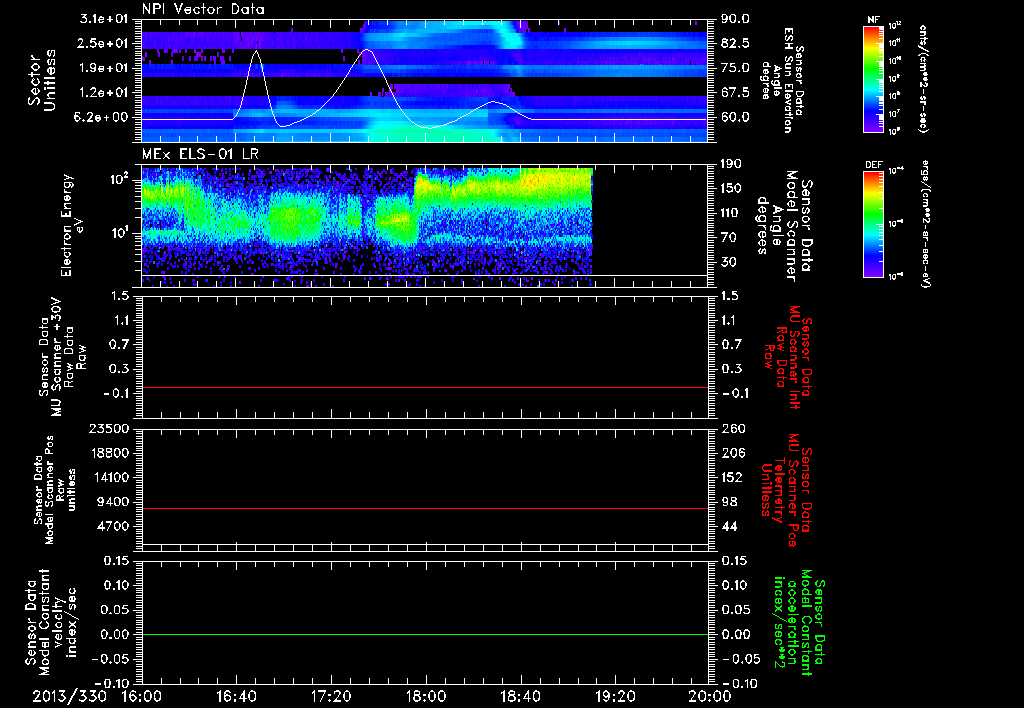Click the flat green line in velocity panel
Image resolution: width=1024 pixels, height=708 pixels.
coord(424,634)
